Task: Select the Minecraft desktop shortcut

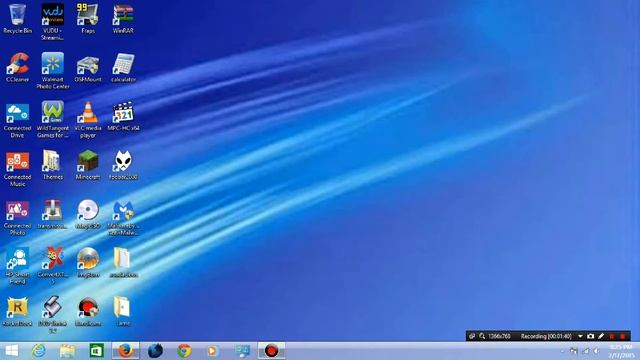Action: 88,165
